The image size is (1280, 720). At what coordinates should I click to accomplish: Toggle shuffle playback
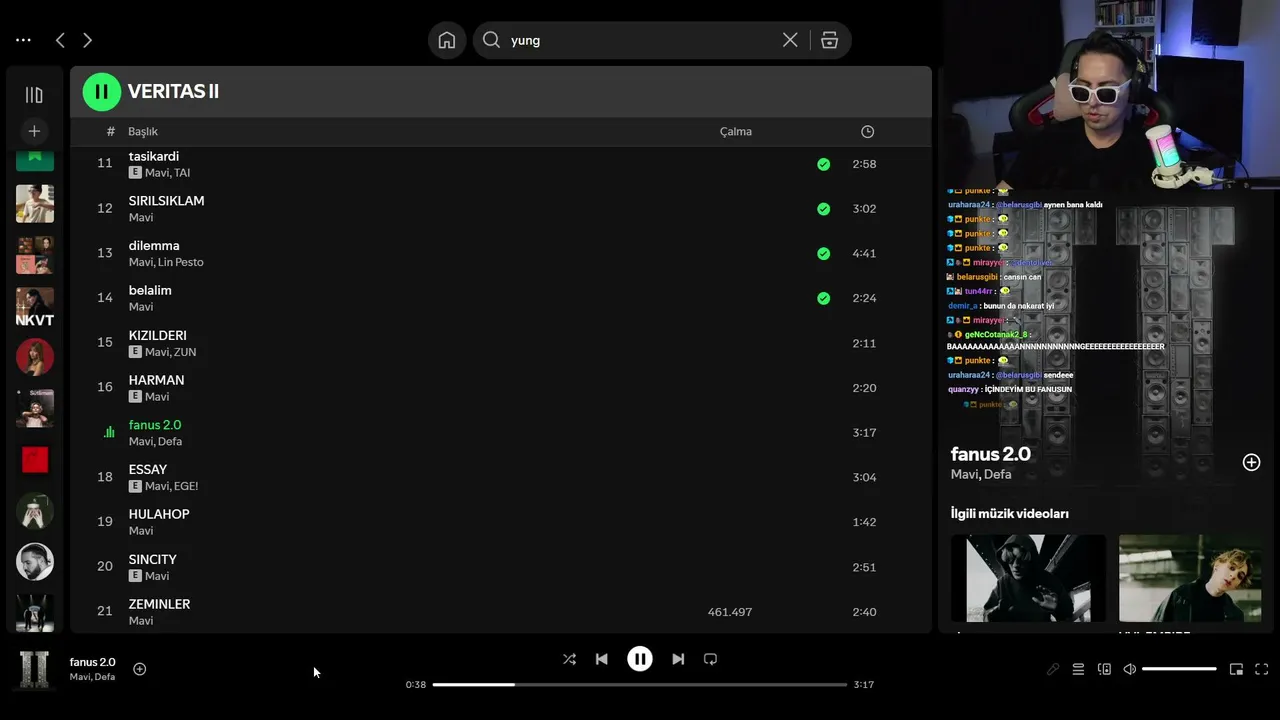[x=569, y=659]
